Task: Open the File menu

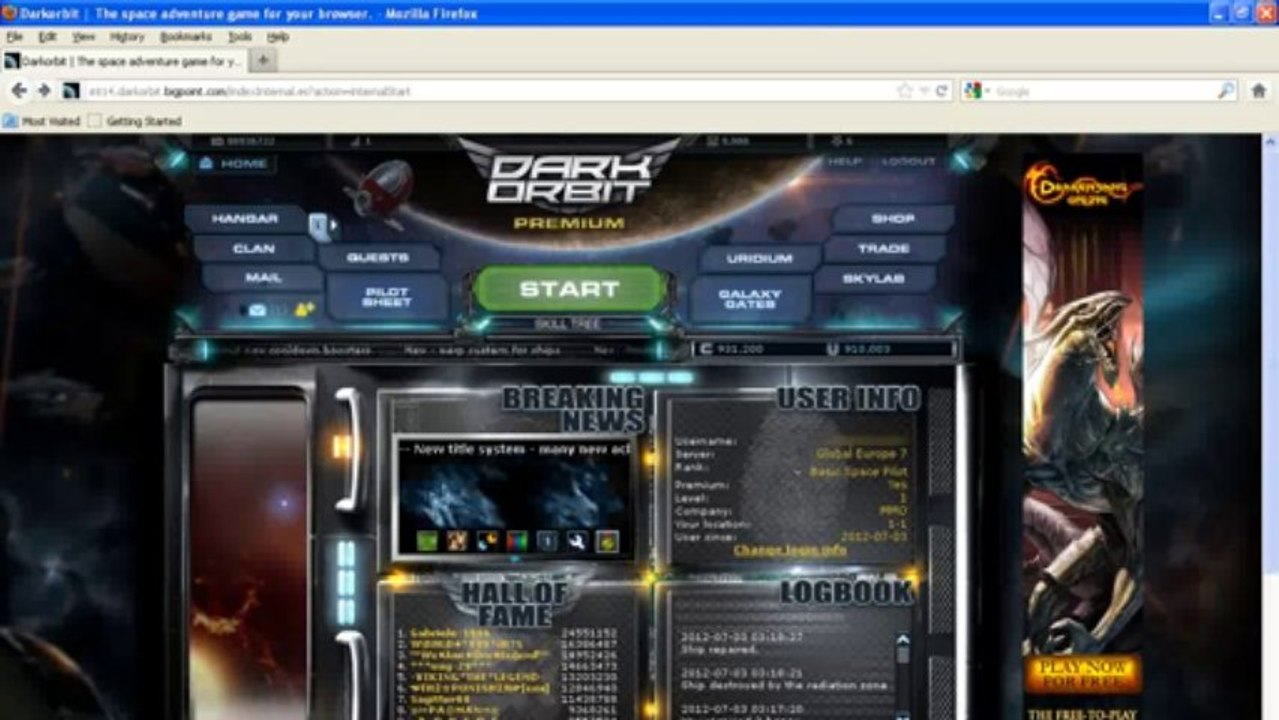Action: (14, 36)
